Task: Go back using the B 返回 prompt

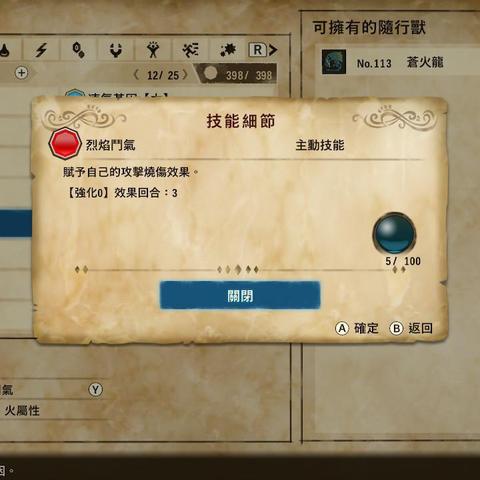Action: point(411,328)
